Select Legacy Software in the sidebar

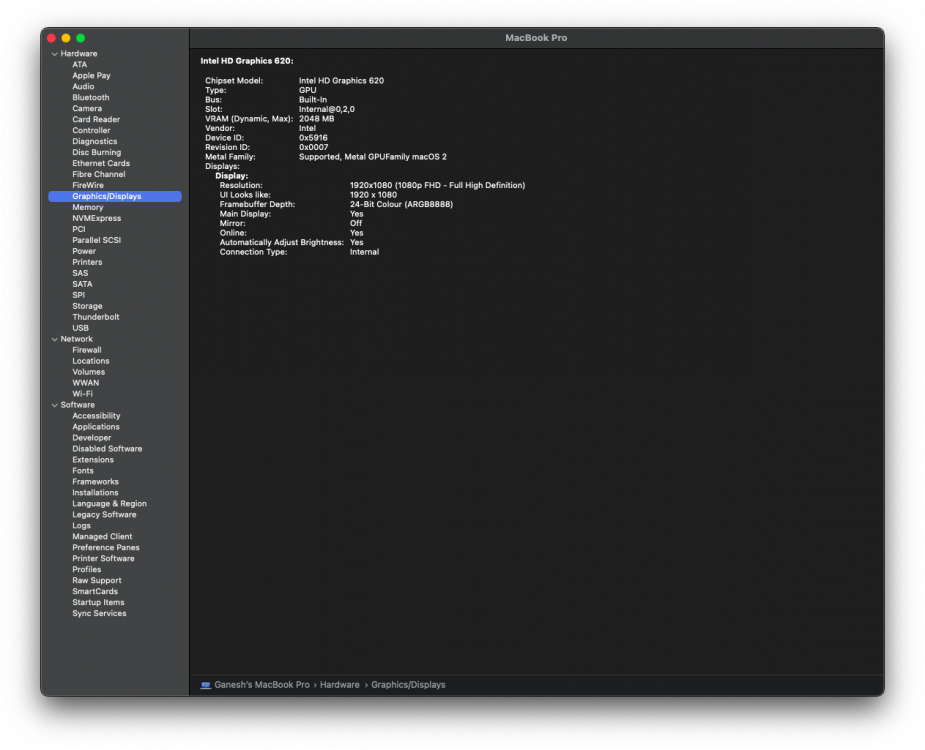coord(104,515)
